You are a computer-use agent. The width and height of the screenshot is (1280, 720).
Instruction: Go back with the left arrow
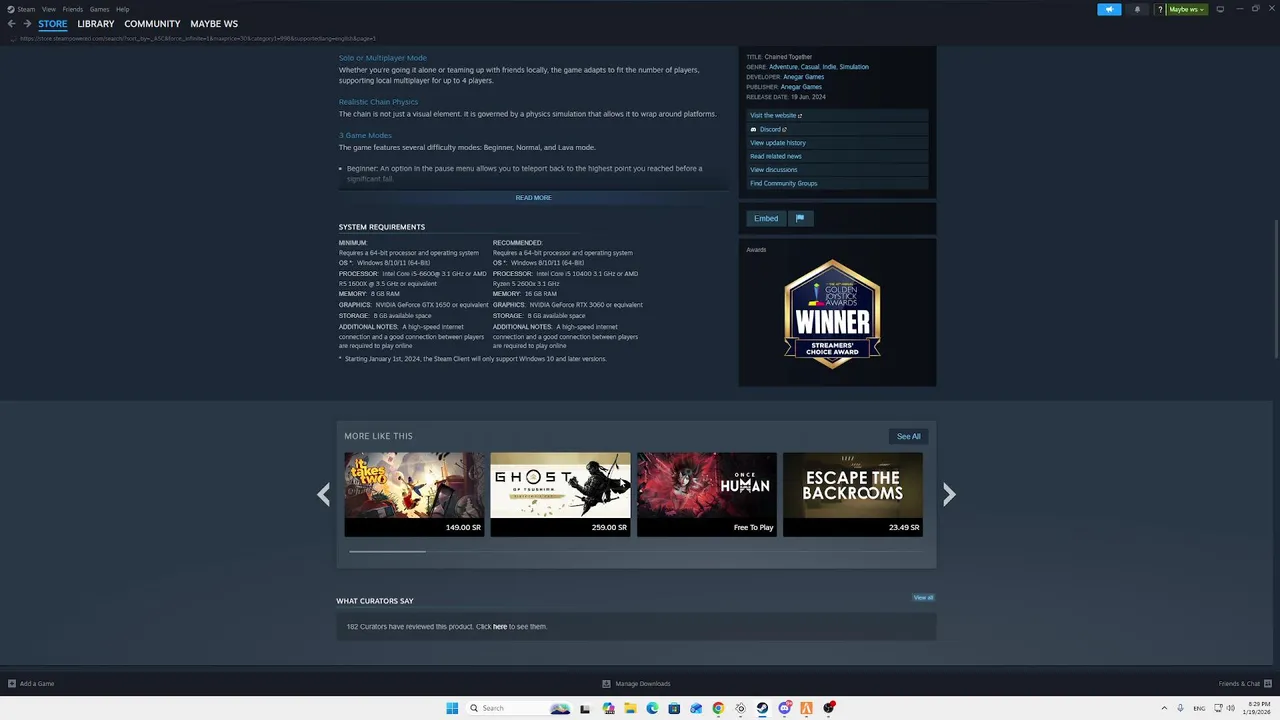click(12, 24)
